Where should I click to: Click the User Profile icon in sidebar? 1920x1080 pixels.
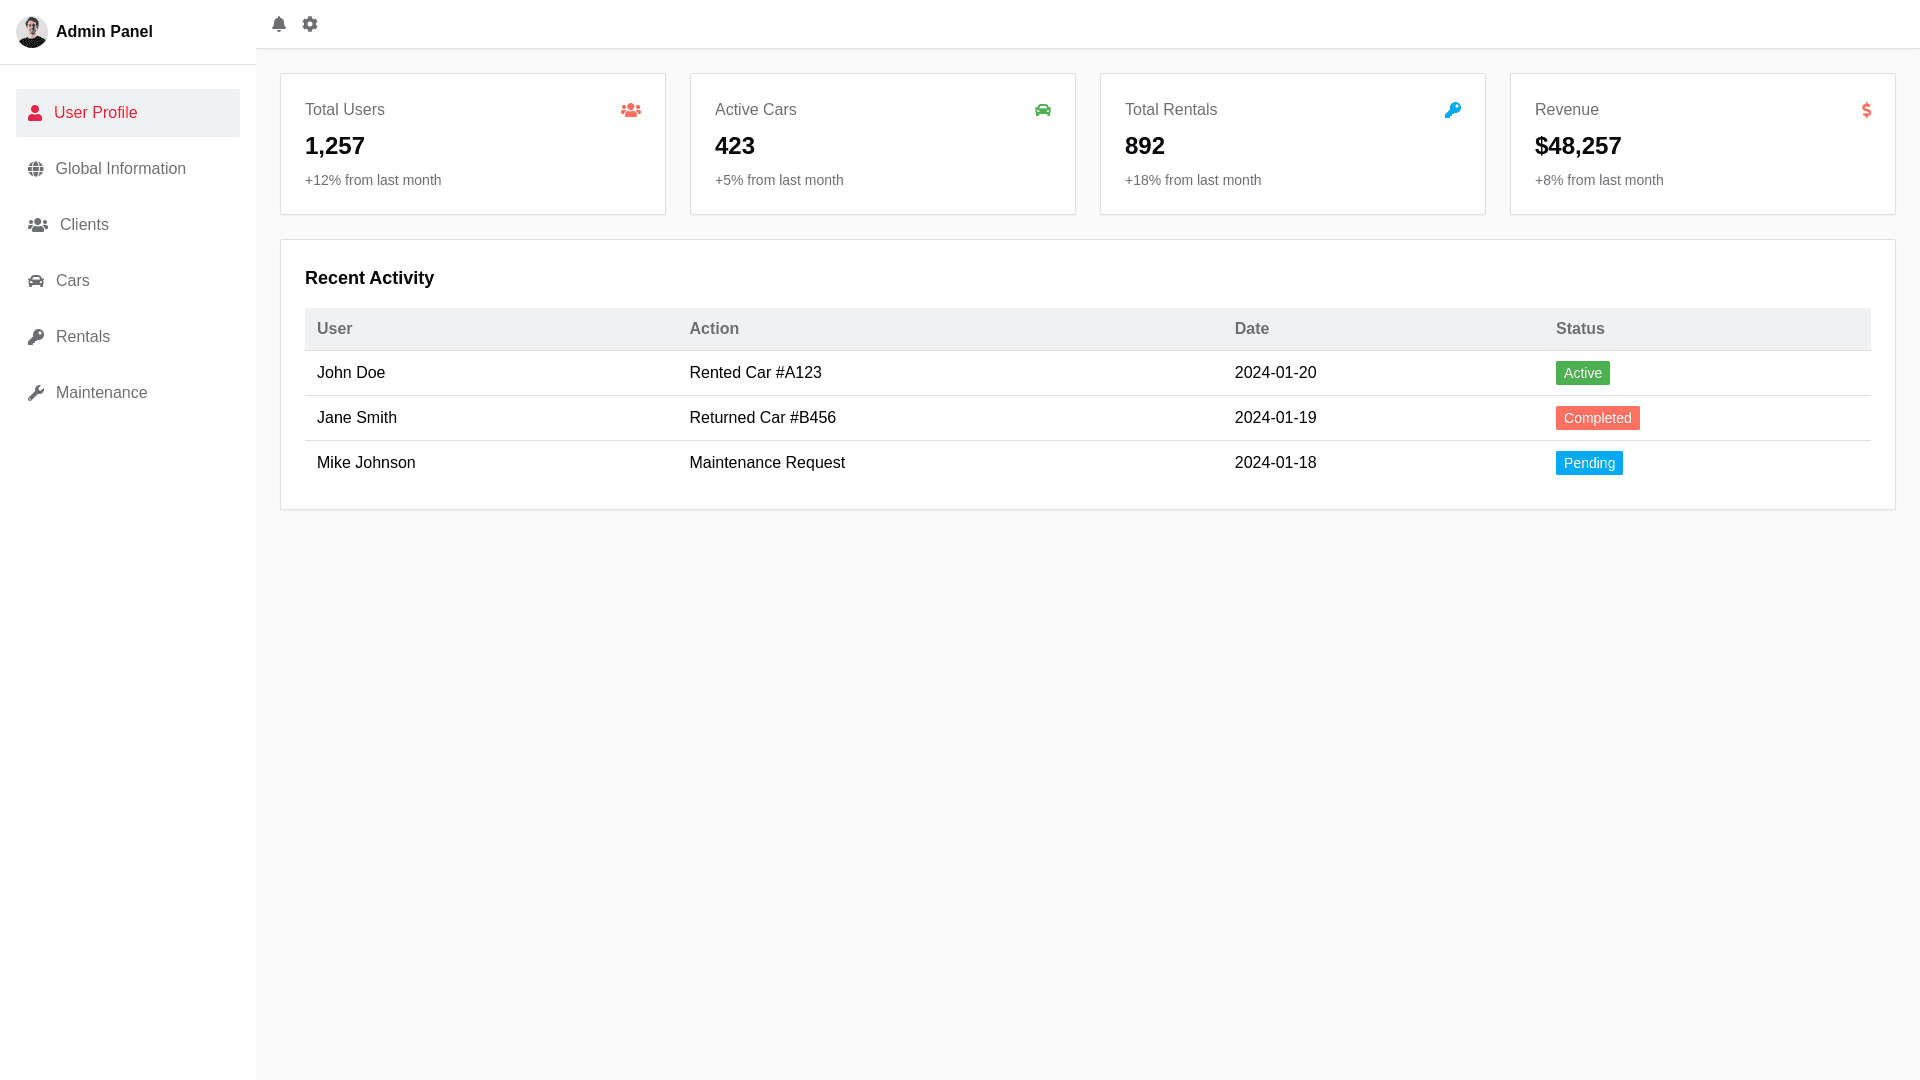click(x=35, y=112)
